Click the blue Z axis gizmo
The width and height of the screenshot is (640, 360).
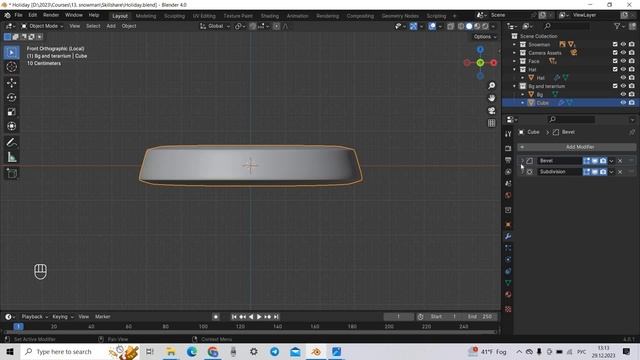480,50
